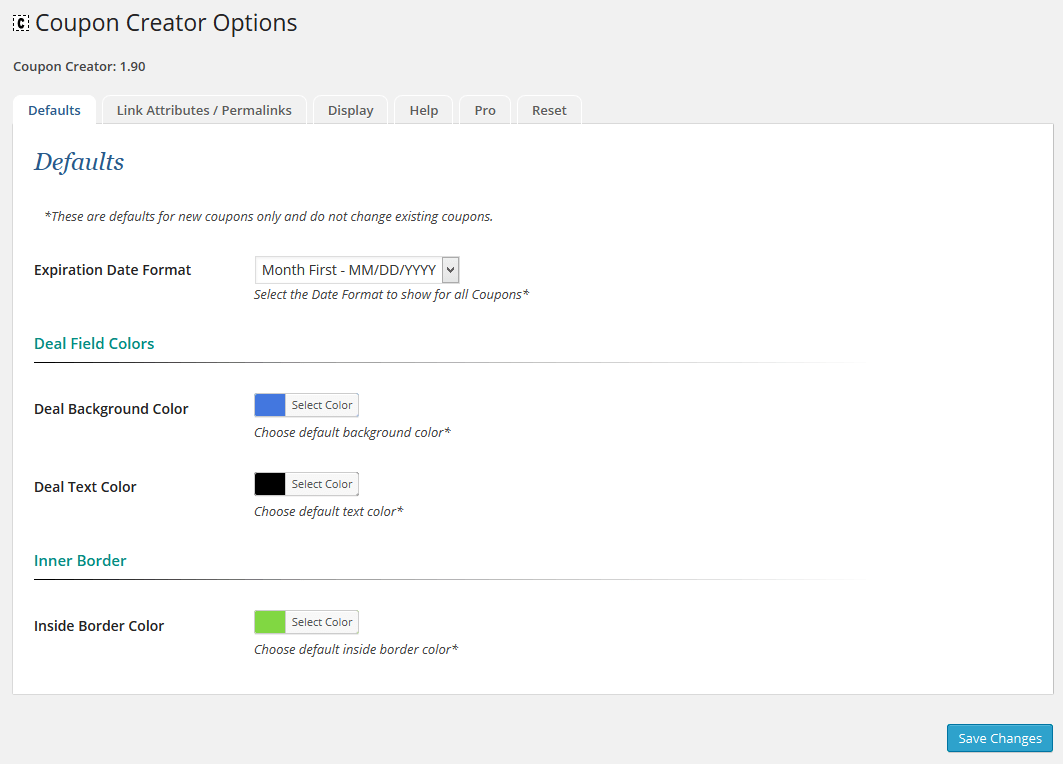1063x764 pixels.
Task: Open the Pro tab
Action: tap(484, 110)
